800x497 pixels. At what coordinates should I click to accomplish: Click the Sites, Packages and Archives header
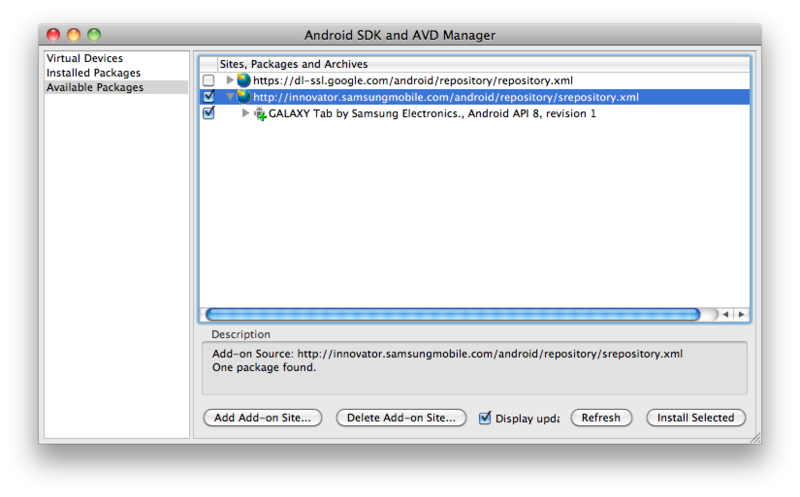(293, 64)
